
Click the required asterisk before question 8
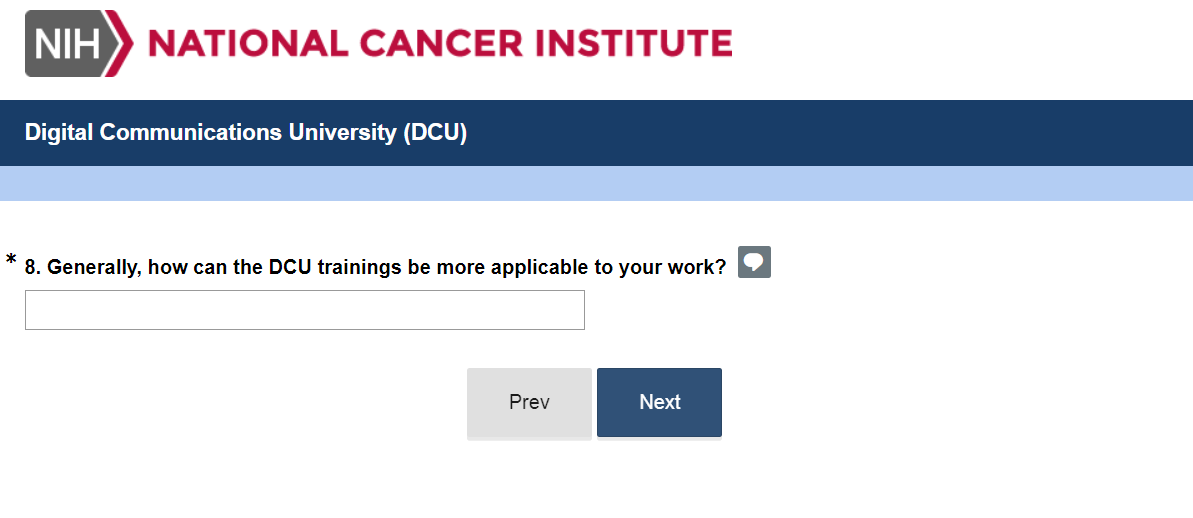click(x=11, y=261)
